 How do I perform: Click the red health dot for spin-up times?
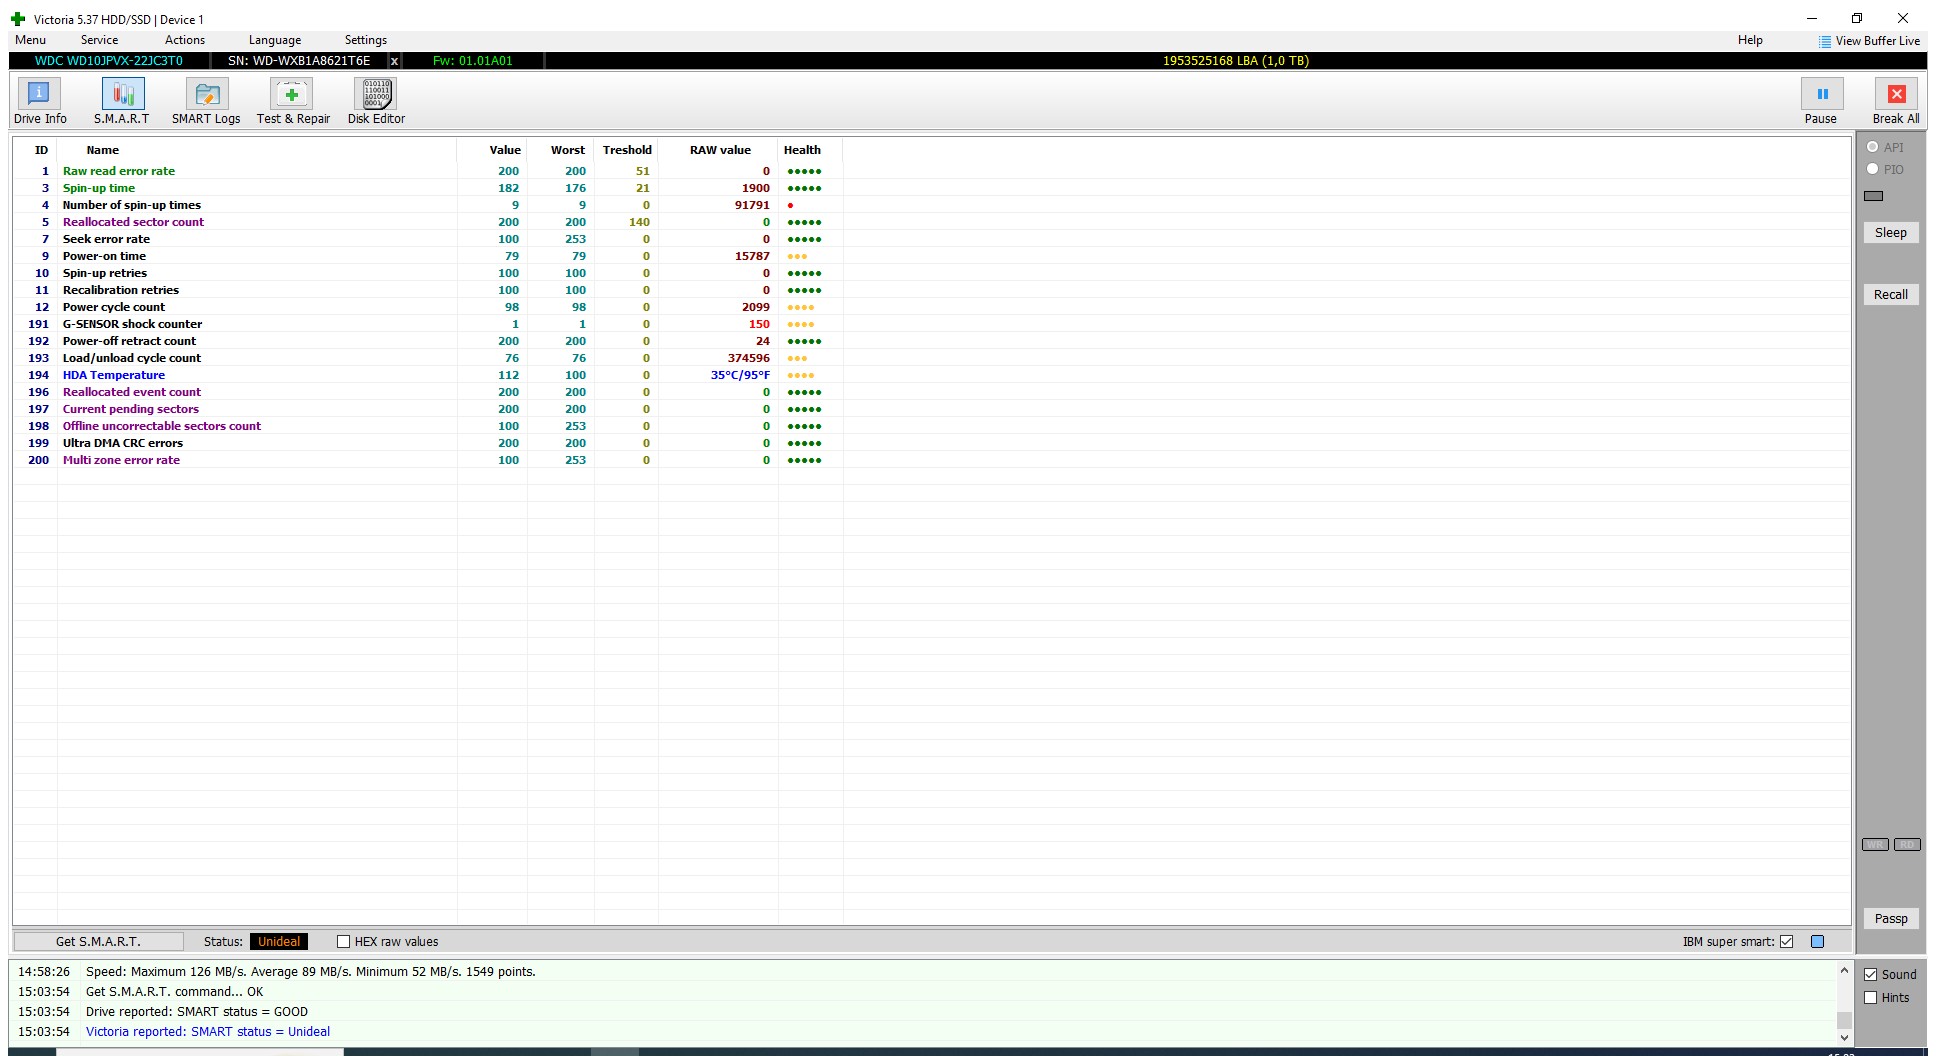click(x=790, y=205)
